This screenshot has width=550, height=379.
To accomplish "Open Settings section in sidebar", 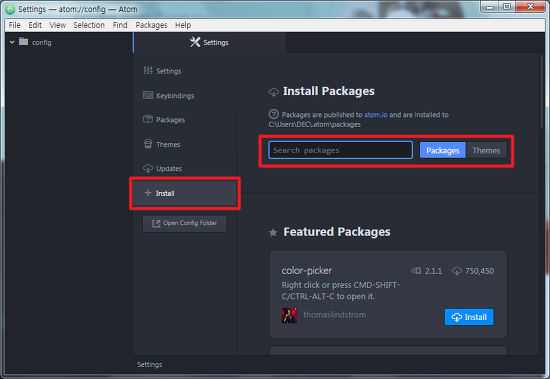I will tap(169, 71).
